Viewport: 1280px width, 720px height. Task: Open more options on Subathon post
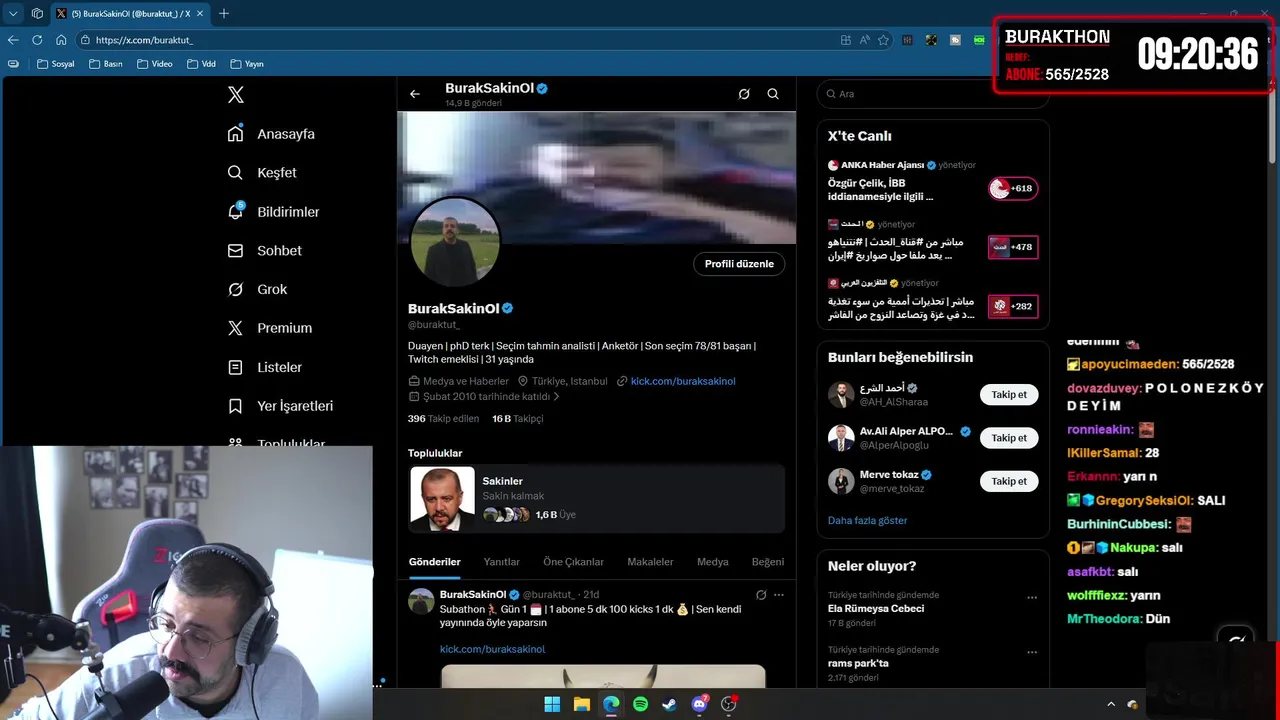[779, 595]
